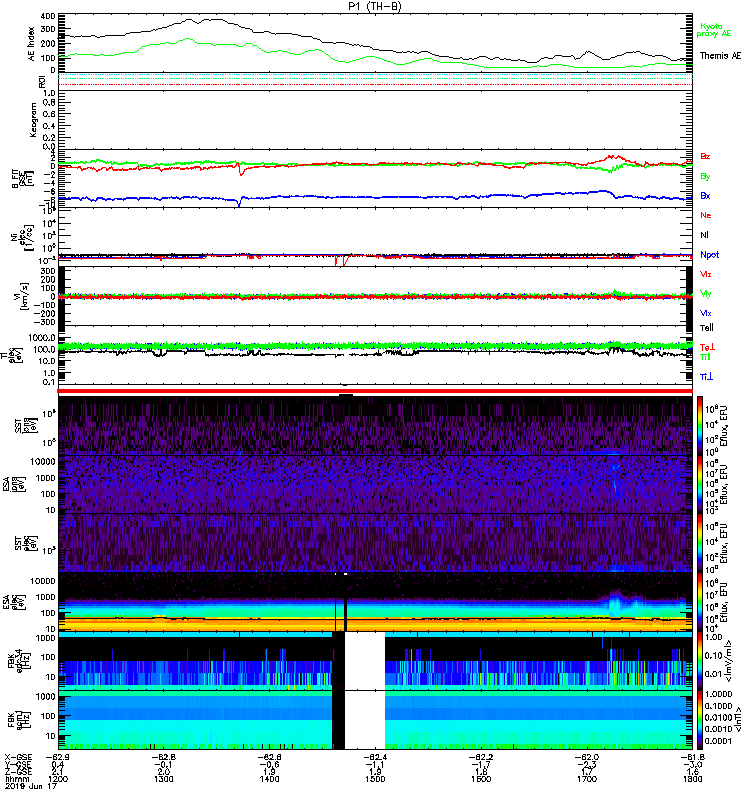Click the green By legend label
This screenshot has width=750, height=800.
(705, 177)
